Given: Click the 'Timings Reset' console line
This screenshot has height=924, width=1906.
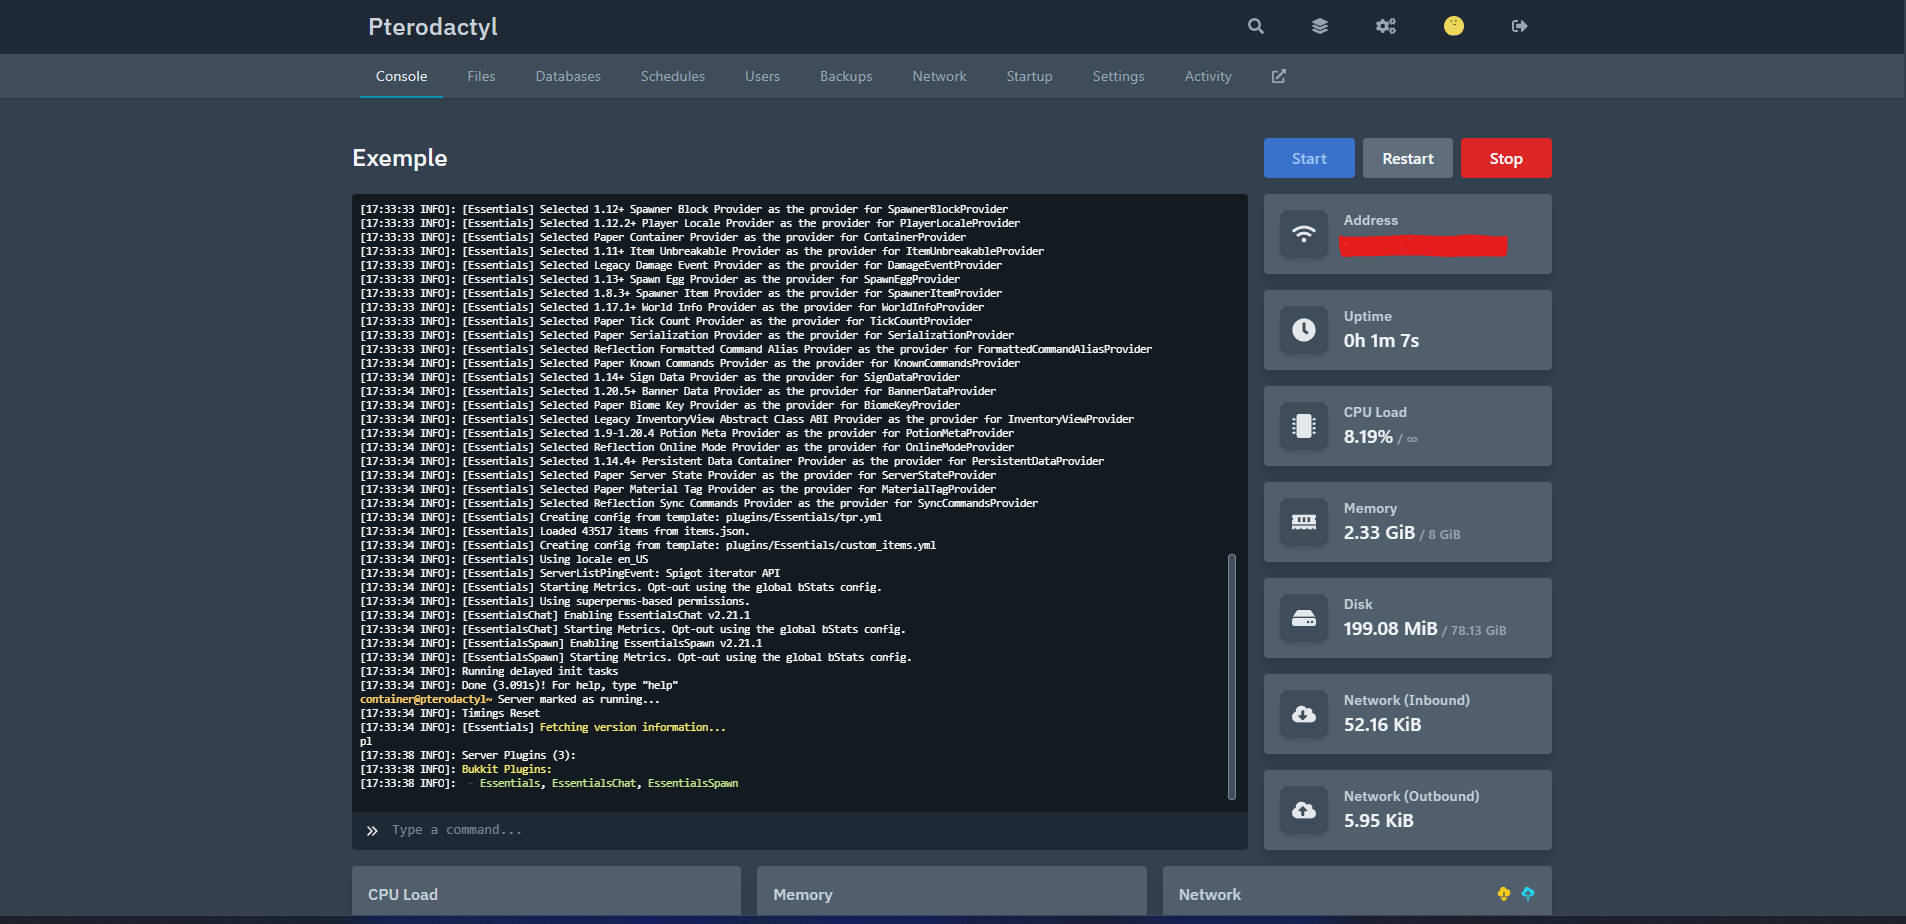Looking at the screenshot, I should 450,713.
